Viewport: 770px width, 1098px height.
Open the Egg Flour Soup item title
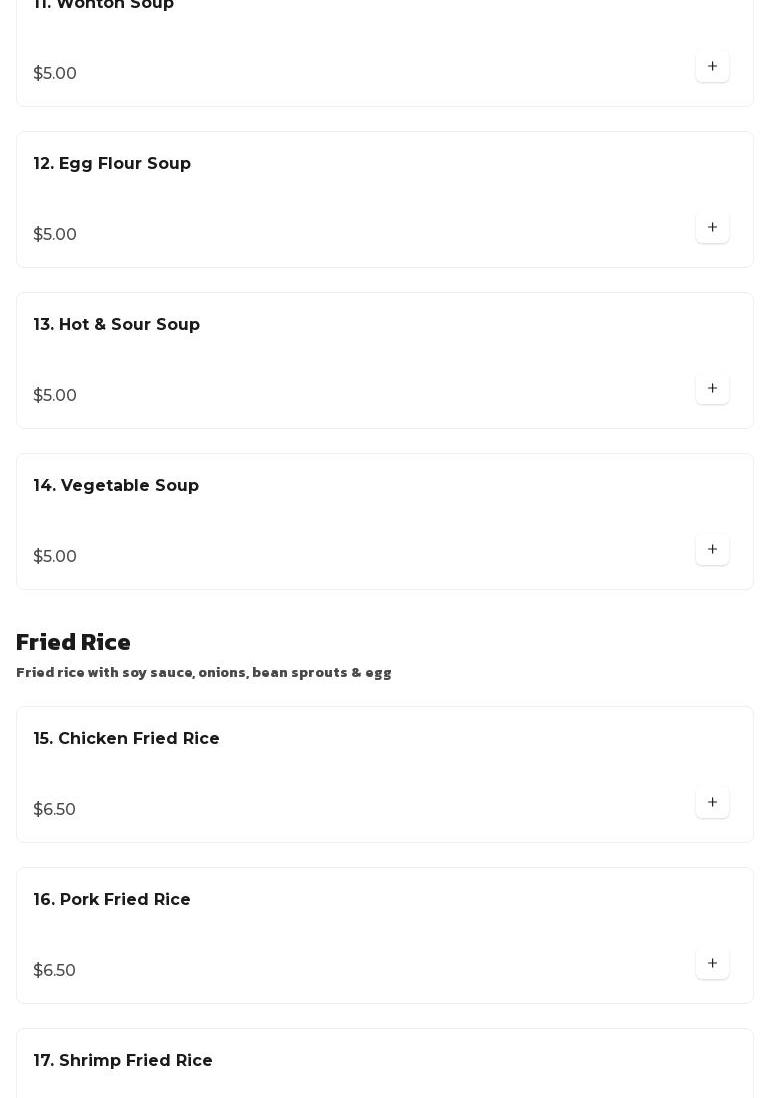(x=112, y=164)
